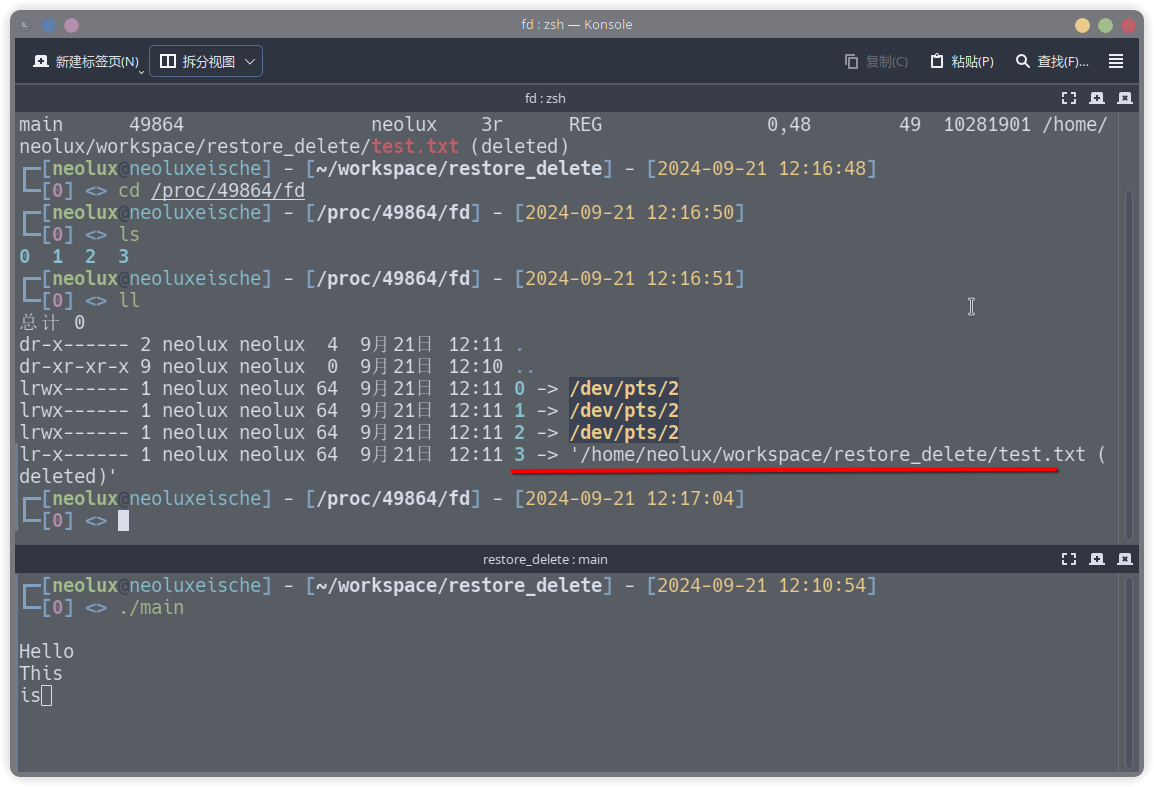This screenshot has width=1154, height=787.
Task: Click the restore_delete : main pane title
Action: 545,560
